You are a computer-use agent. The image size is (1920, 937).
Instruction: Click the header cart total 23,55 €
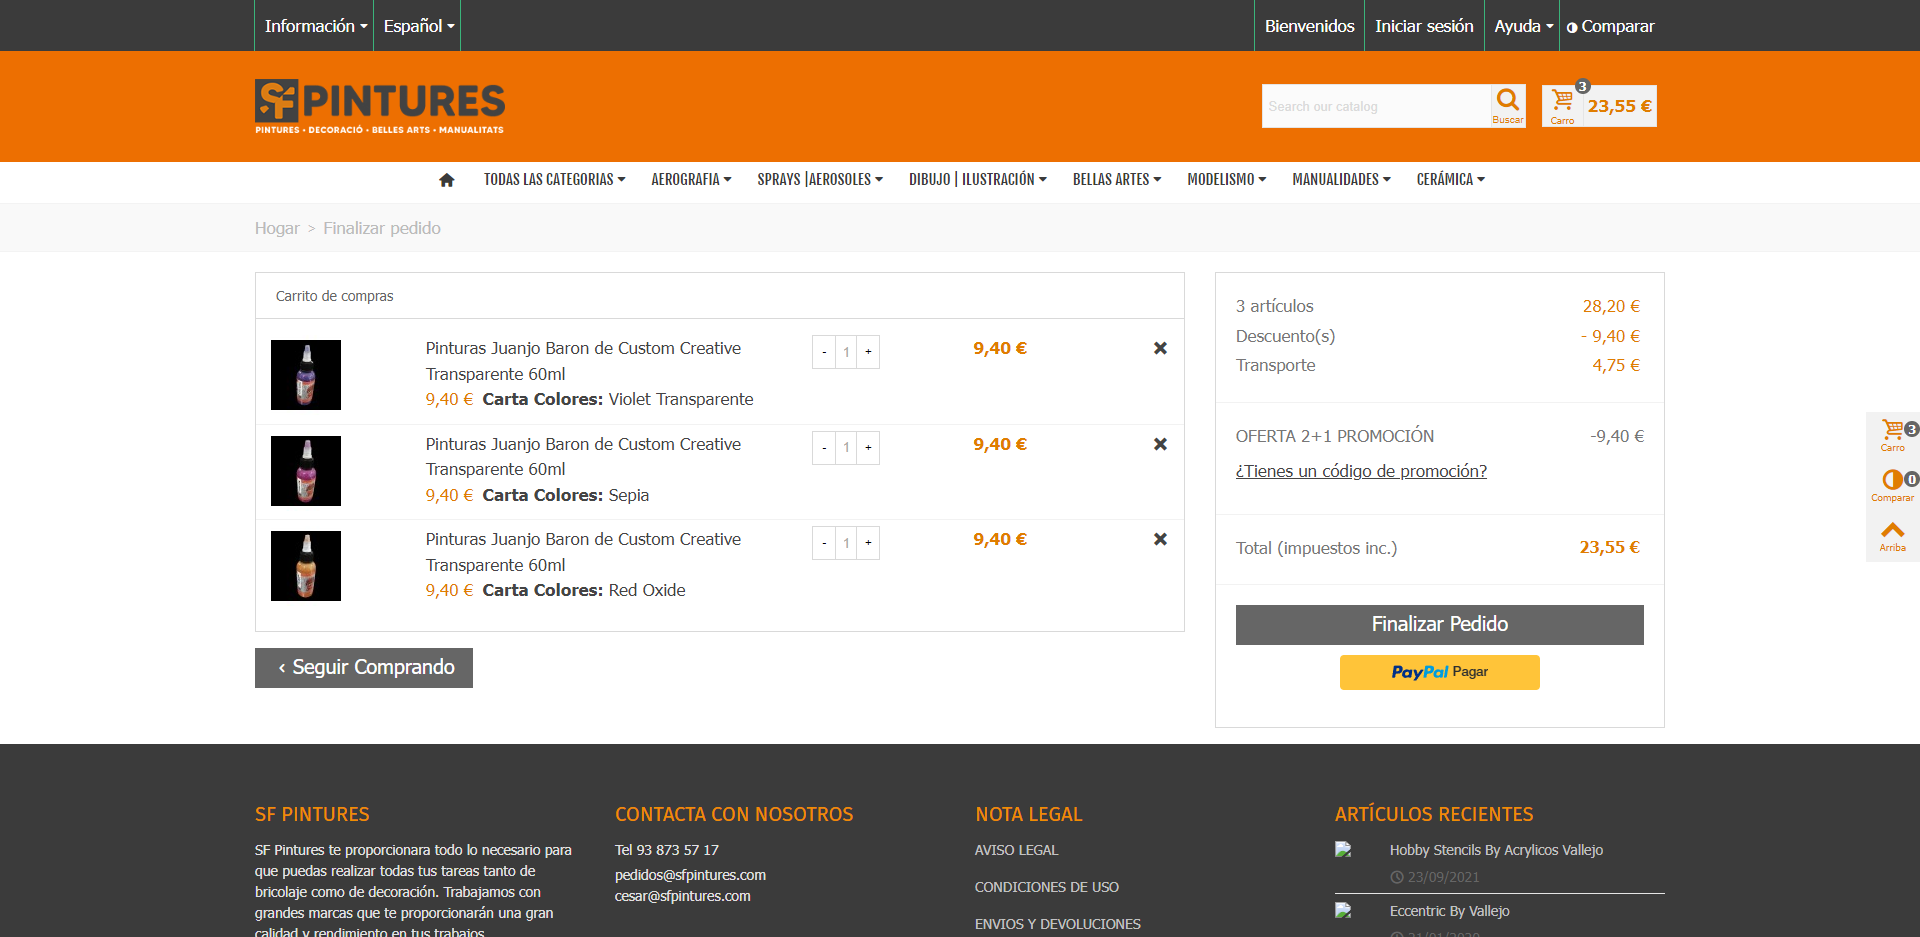(x=1619, y=106)
